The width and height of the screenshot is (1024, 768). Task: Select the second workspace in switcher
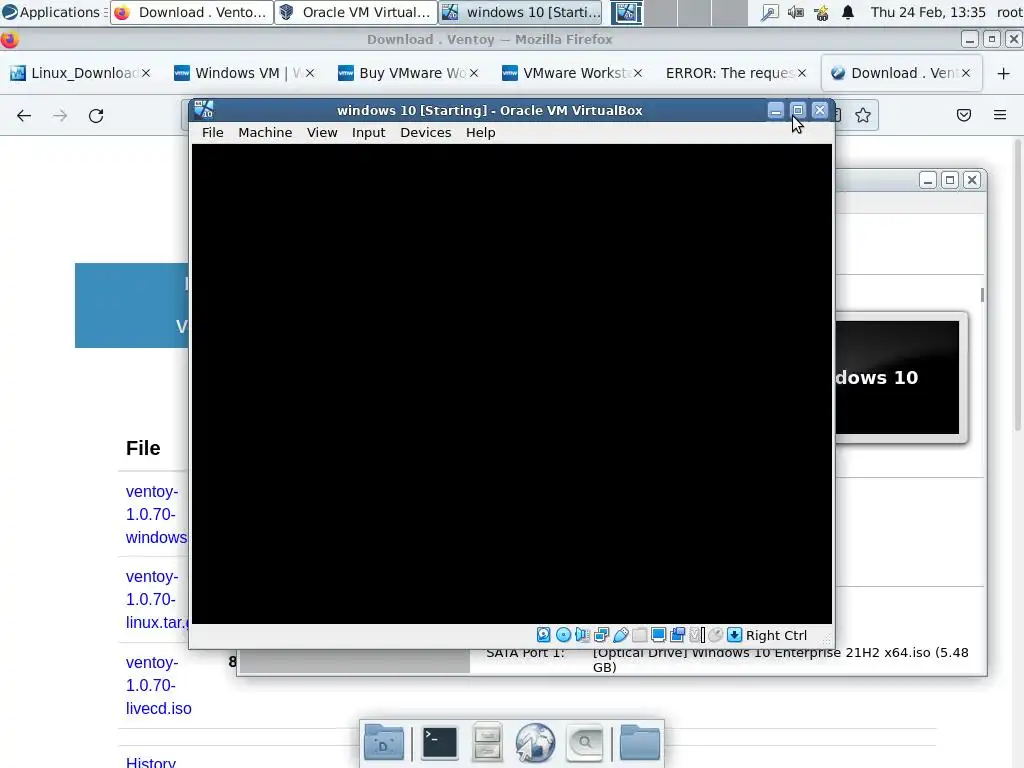click(x=661, y=12)
